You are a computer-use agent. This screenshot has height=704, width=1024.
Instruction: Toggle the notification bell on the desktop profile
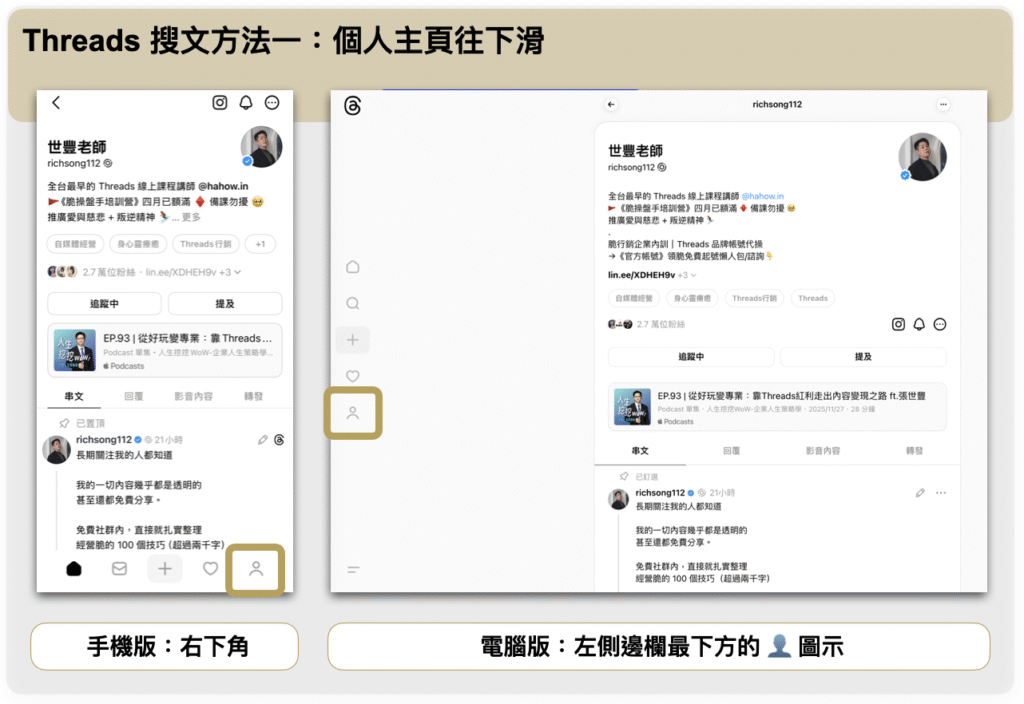pyautogui.click(x=919, y=324)
